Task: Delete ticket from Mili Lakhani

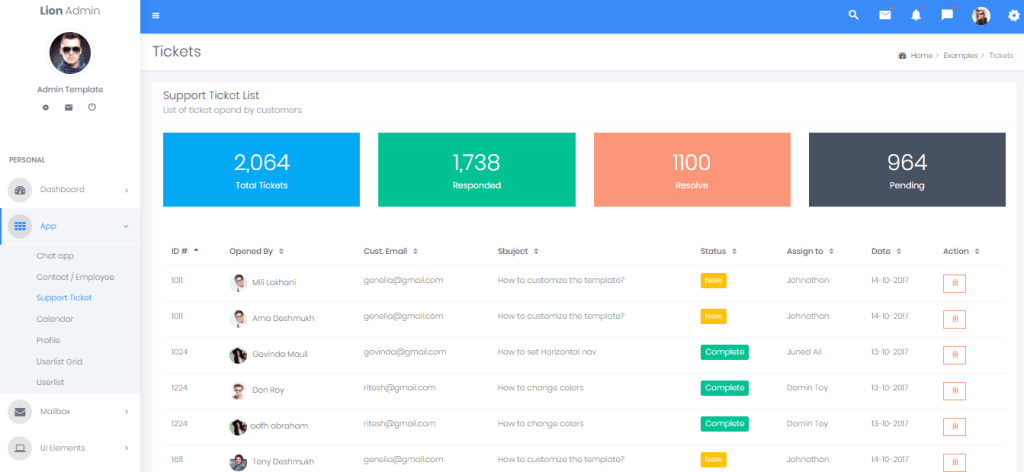Action: [x=954, y=284]
